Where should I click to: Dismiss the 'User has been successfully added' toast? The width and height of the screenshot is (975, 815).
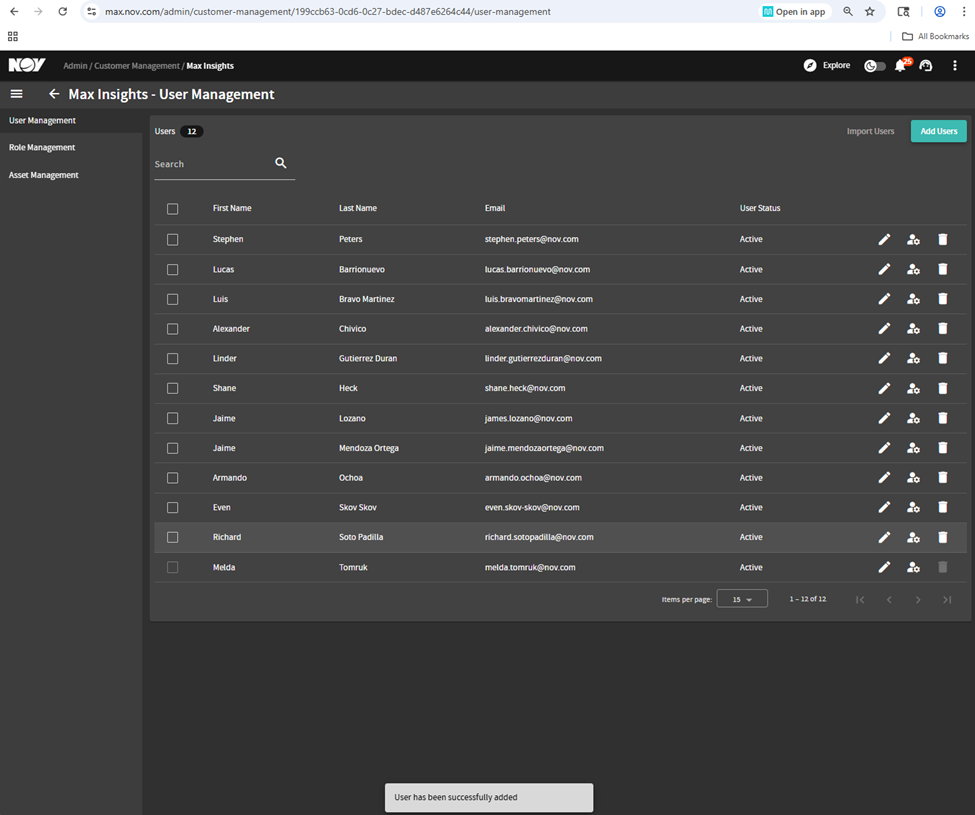click(x=489, y=797)
